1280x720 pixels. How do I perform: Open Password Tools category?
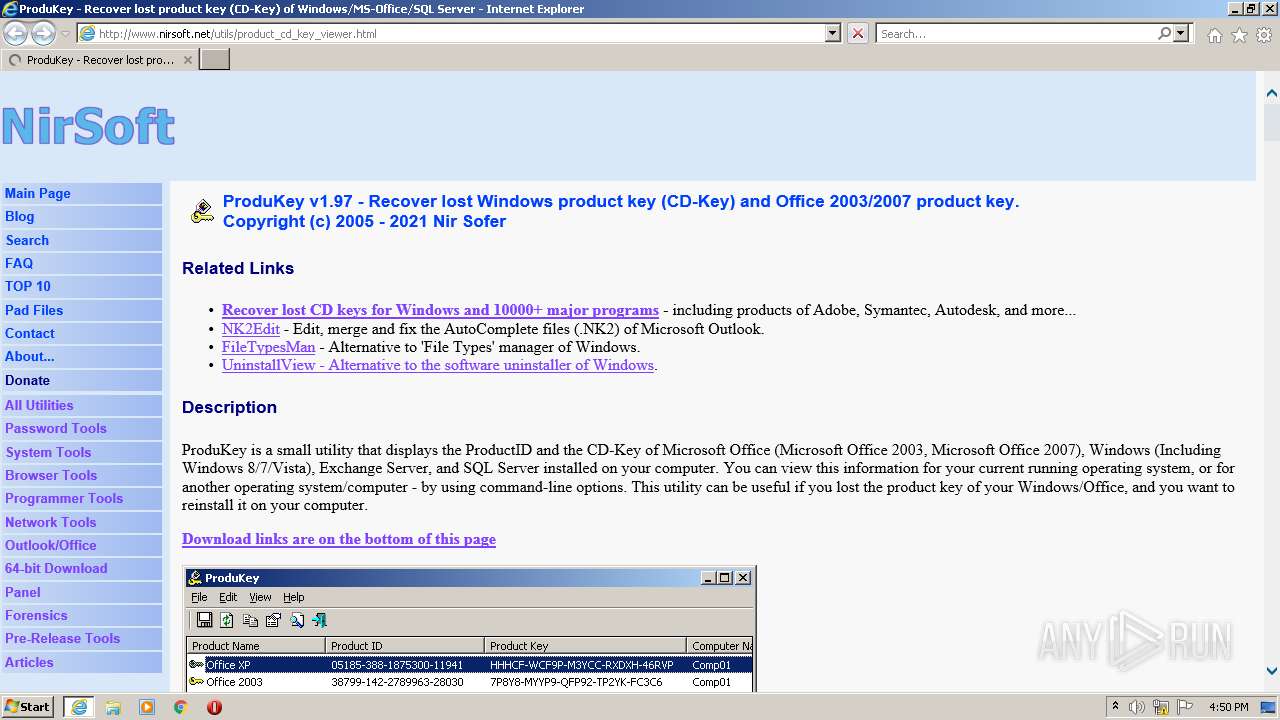81,428
